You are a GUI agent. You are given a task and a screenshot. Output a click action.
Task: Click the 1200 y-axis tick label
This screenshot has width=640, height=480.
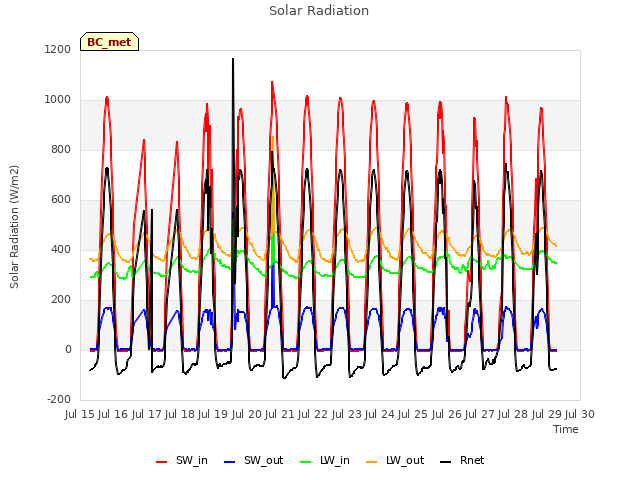[58, 49]
